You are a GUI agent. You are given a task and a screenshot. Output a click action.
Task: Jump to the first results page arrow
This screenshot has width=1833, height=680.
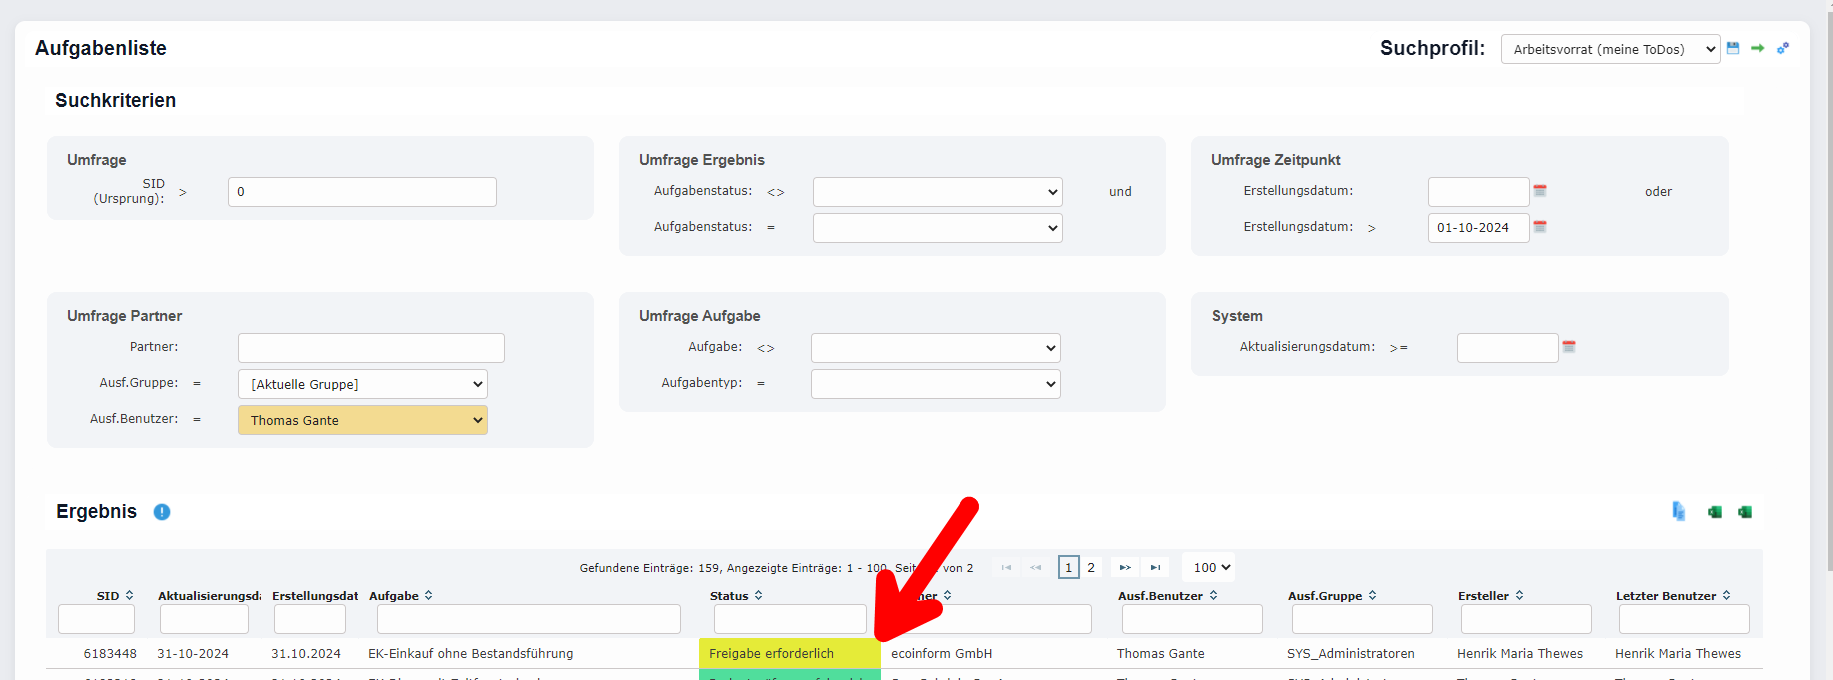tap(1006, 567)
